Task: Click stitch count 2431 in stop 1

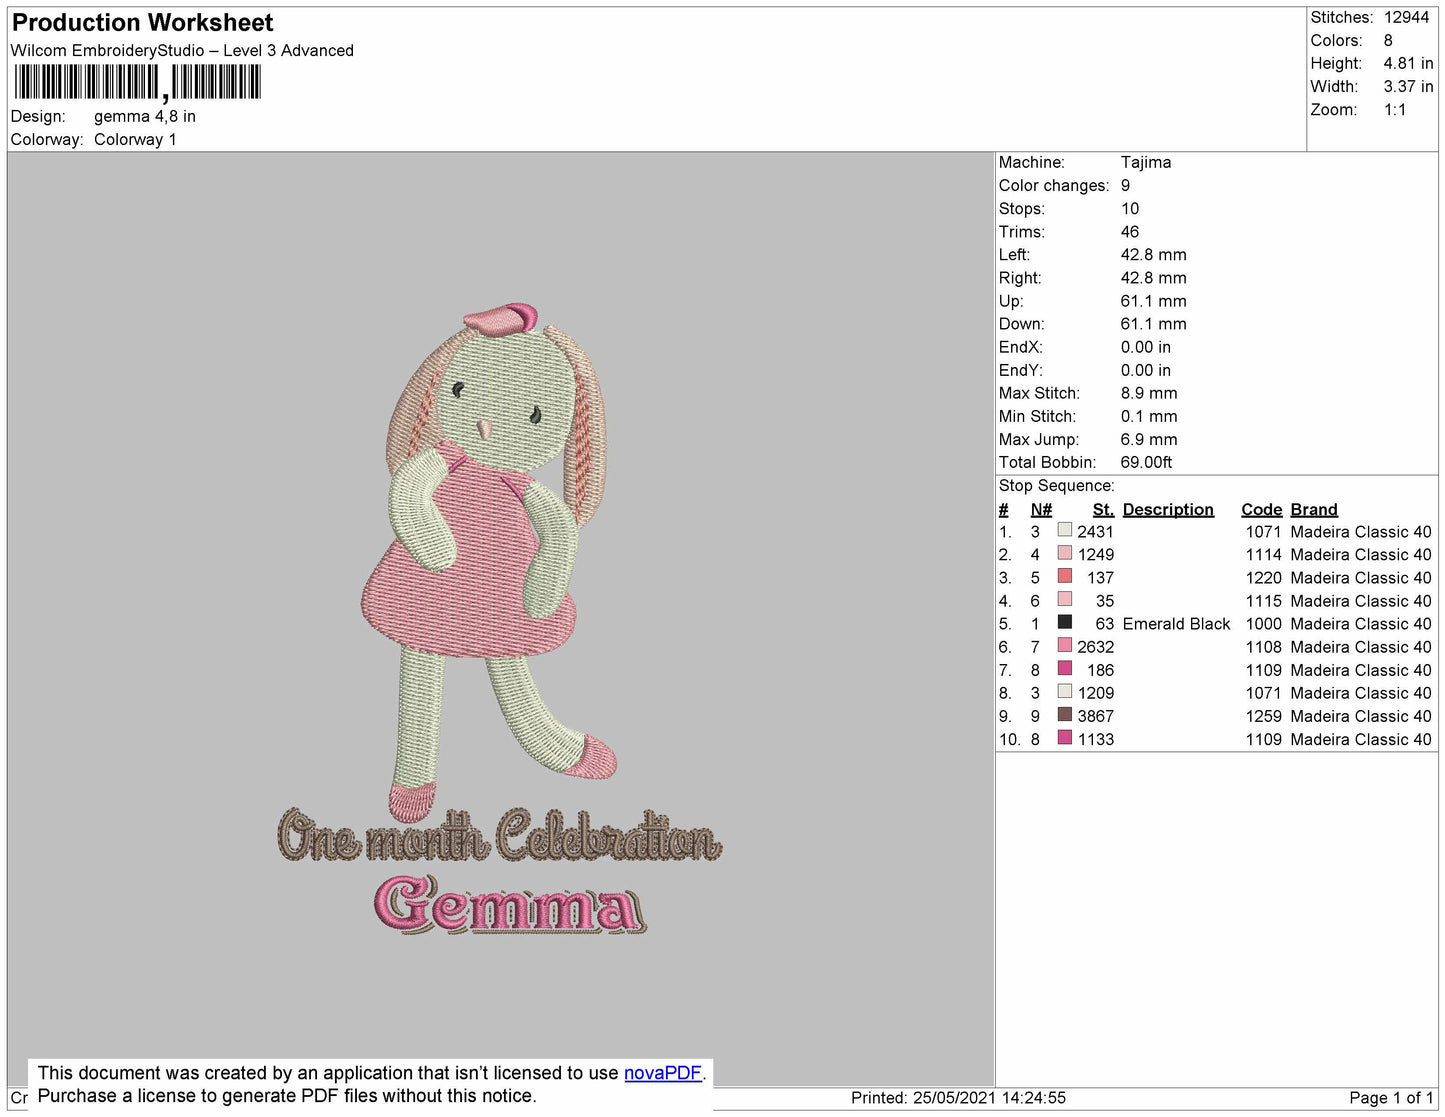Action: coord(1095,532)
